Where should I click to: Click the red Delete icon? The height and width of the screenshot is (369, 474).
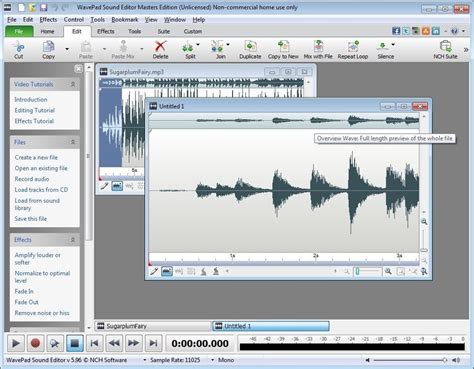161,46
